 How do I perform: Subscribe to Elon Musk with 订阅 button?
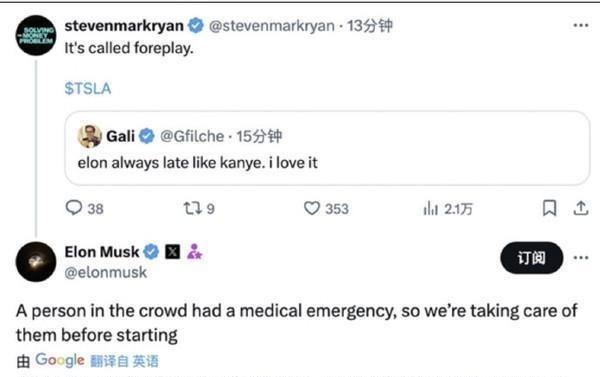point(532,258)
